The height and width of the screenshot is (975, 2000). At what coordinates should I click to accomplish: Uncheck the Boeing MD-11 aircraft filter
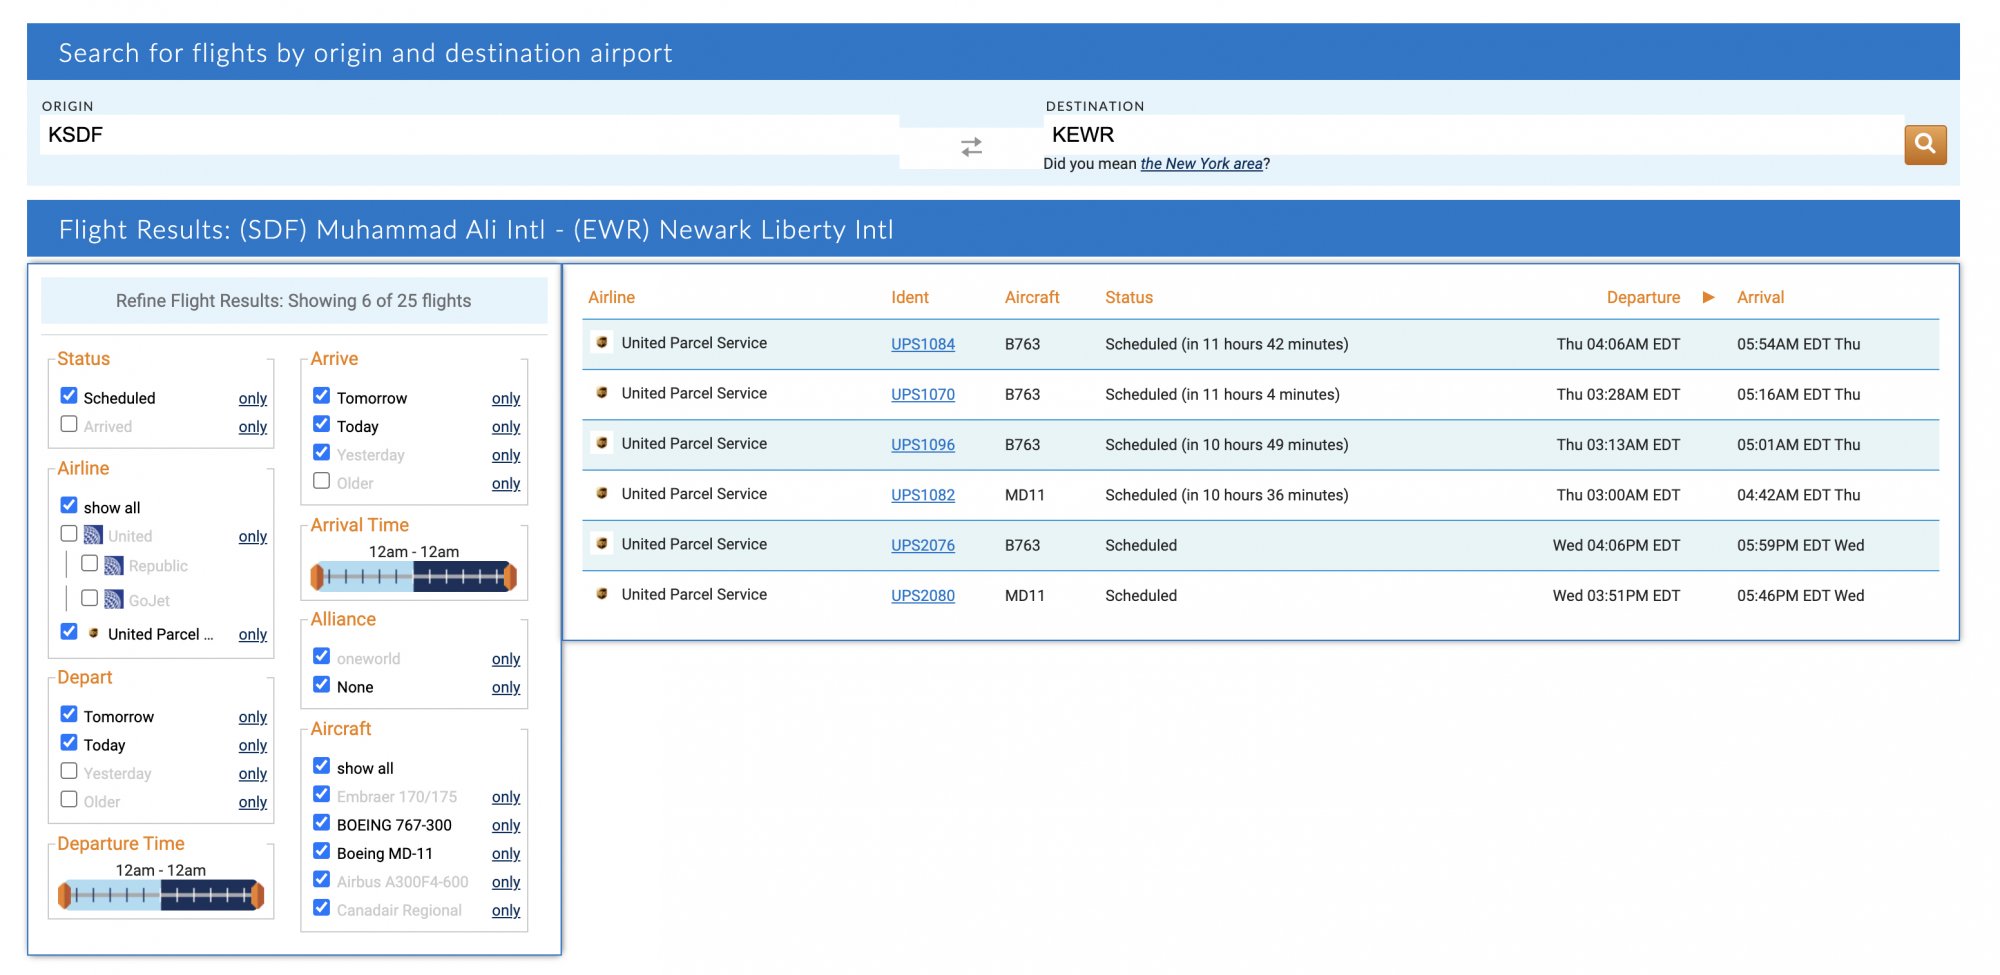pyautogui.click(x=322, y=851)
